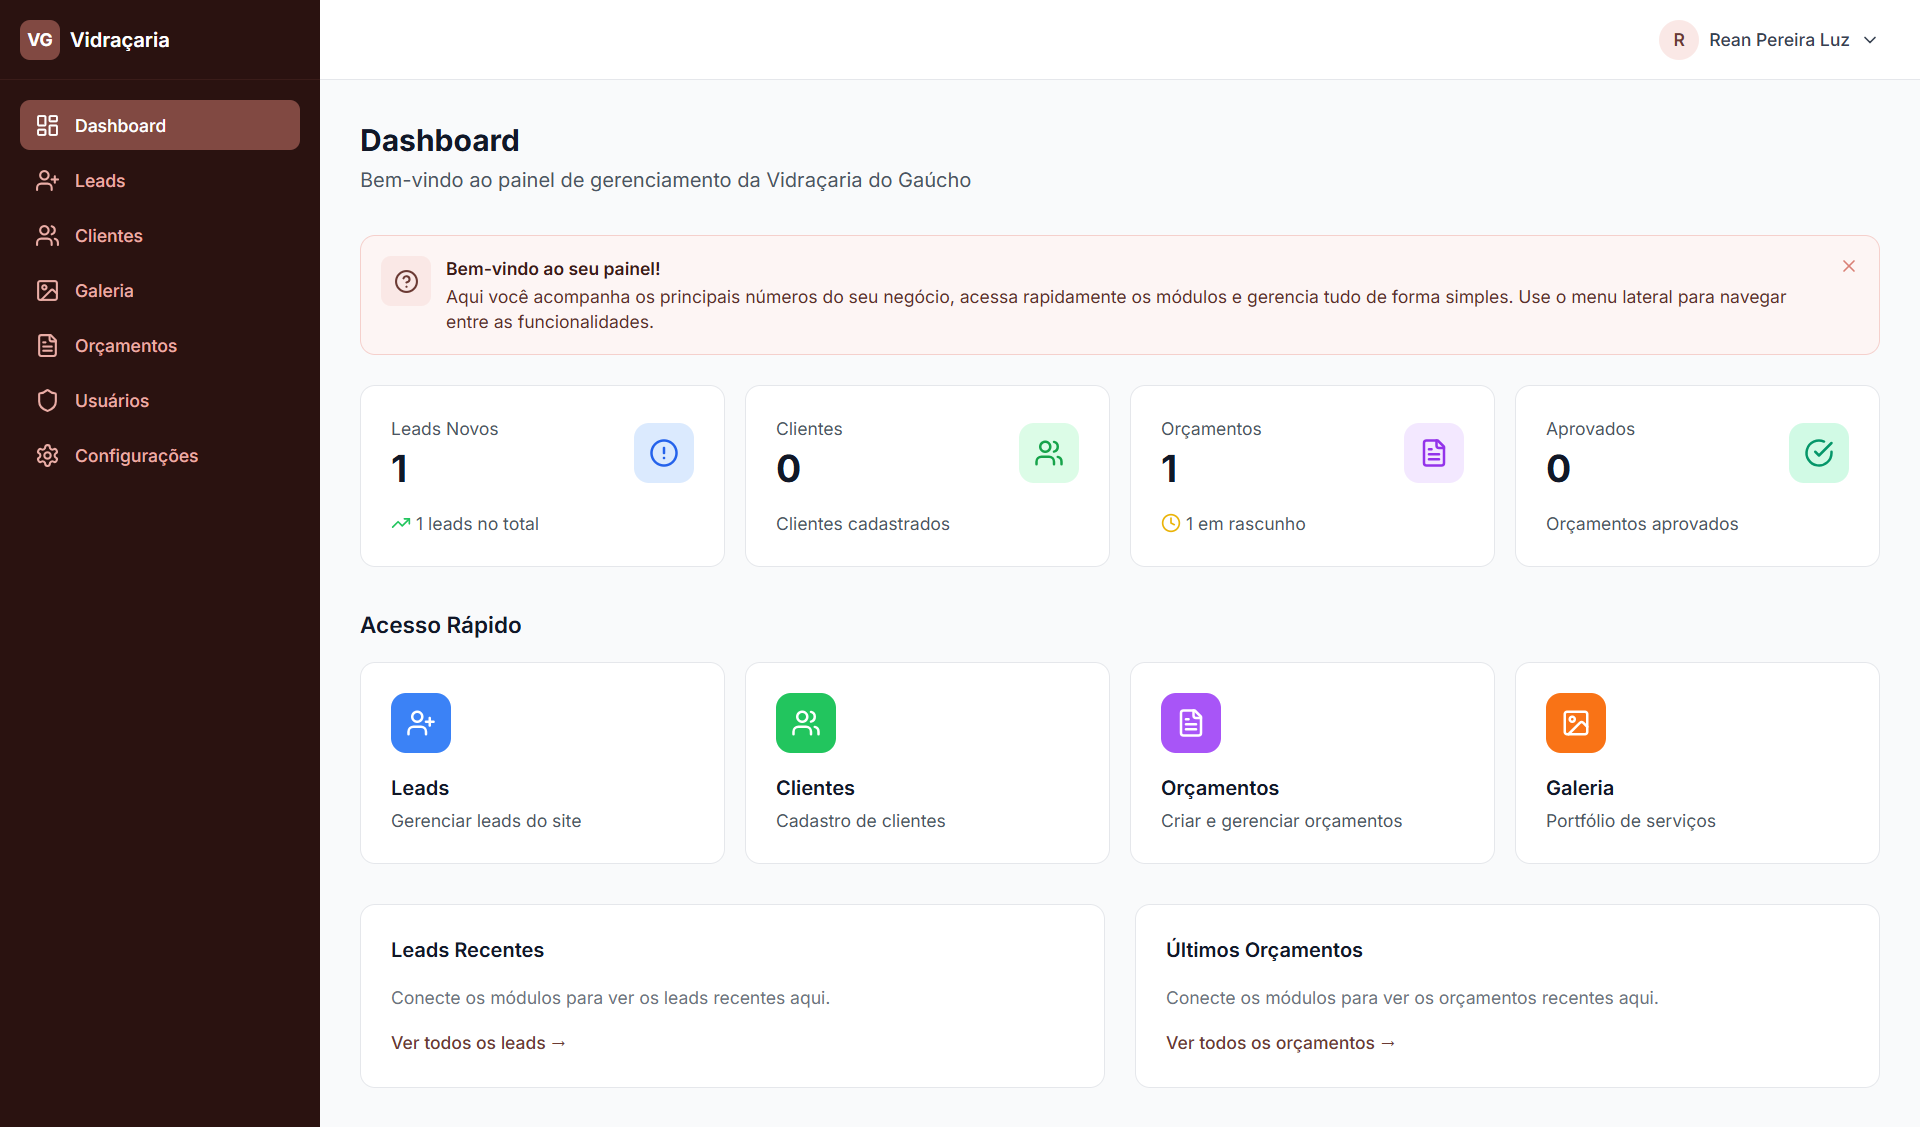Image resolution: width=1920 pixels, height=1127 pixels.
Task: Click the purple Orçamentos quick access icon
Action: click(1191, 723)
